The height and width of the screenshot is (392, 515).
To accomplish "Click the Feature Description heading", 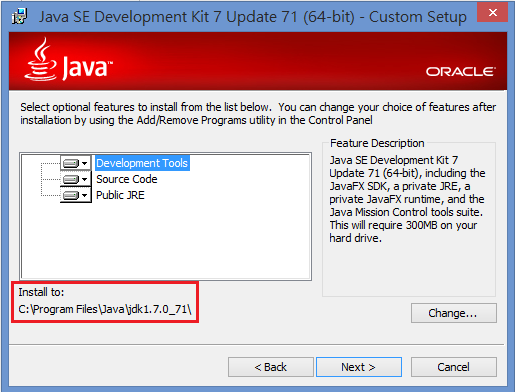I will [x=377, y=143].
